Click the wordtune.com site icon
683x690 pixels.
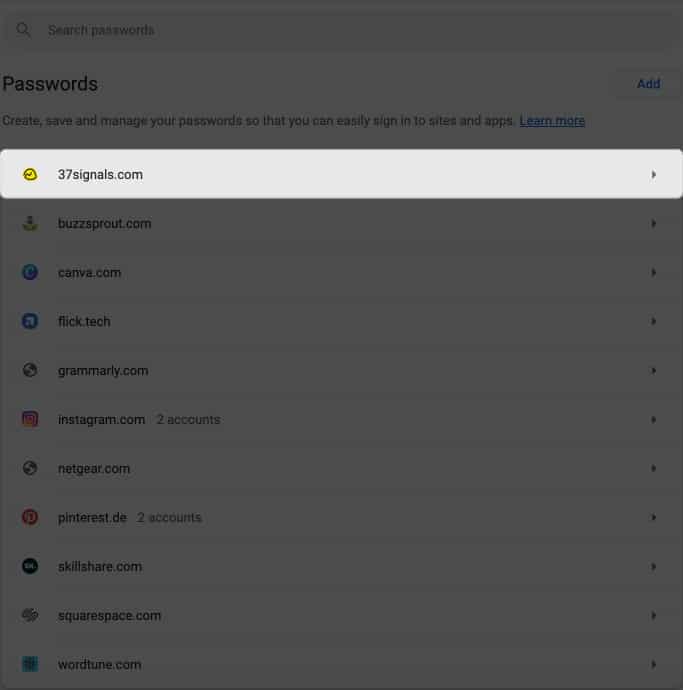pos(30,665)
